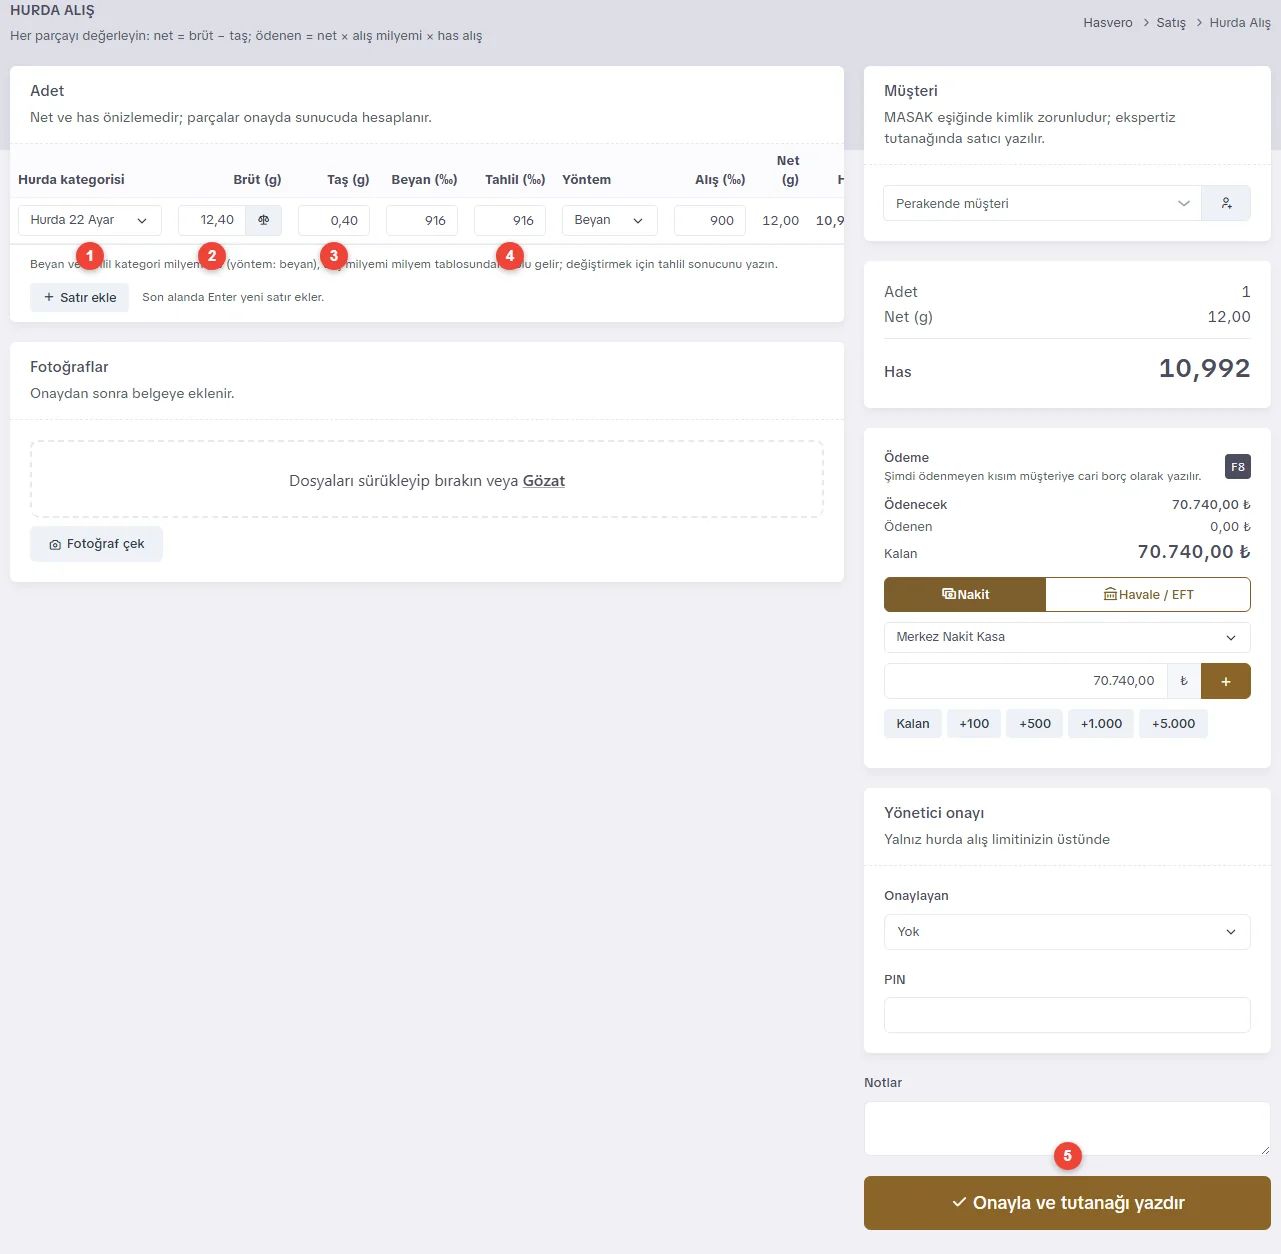This screenshot has height=1254, width=1281.
Task: Expand the Perakende müşteri customer selector
Action: 1042,203
